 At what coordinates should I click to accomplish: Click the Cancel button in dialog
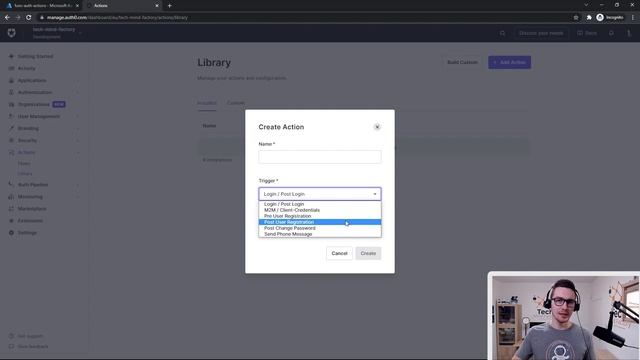[x=339, y=253]
